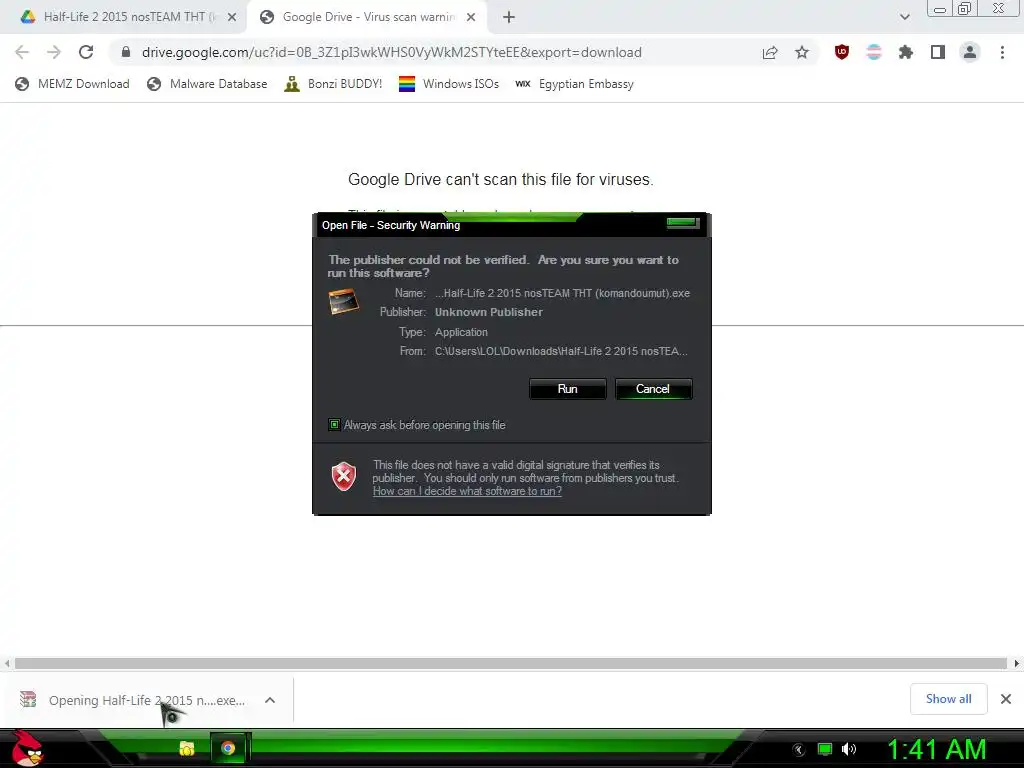Uncheck Always ask before opening this file
Viewport: 1024px width, 768px height.
click(x=334, y=424)
